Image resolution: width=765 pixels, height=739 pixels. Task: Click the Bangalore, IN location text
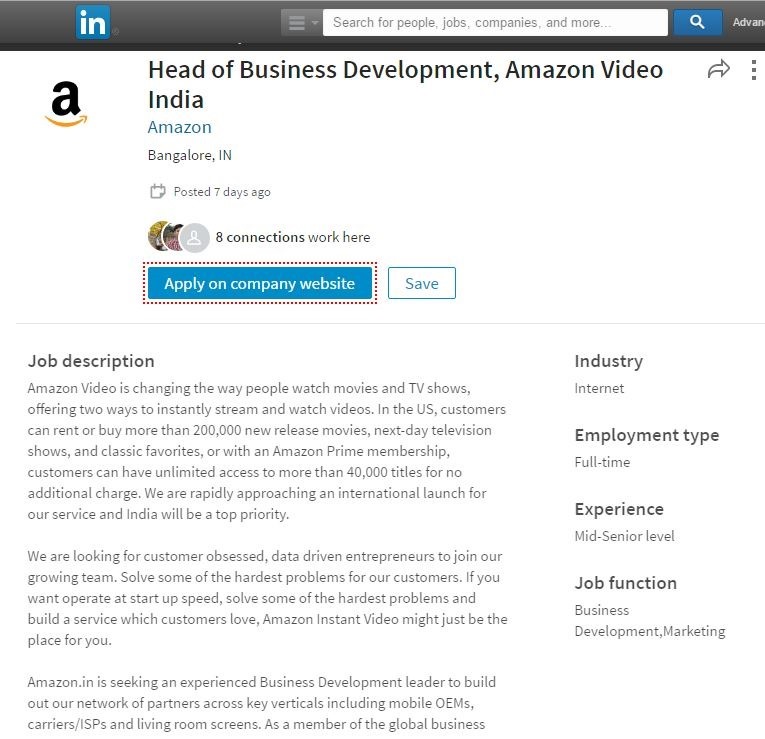(190, 155)
